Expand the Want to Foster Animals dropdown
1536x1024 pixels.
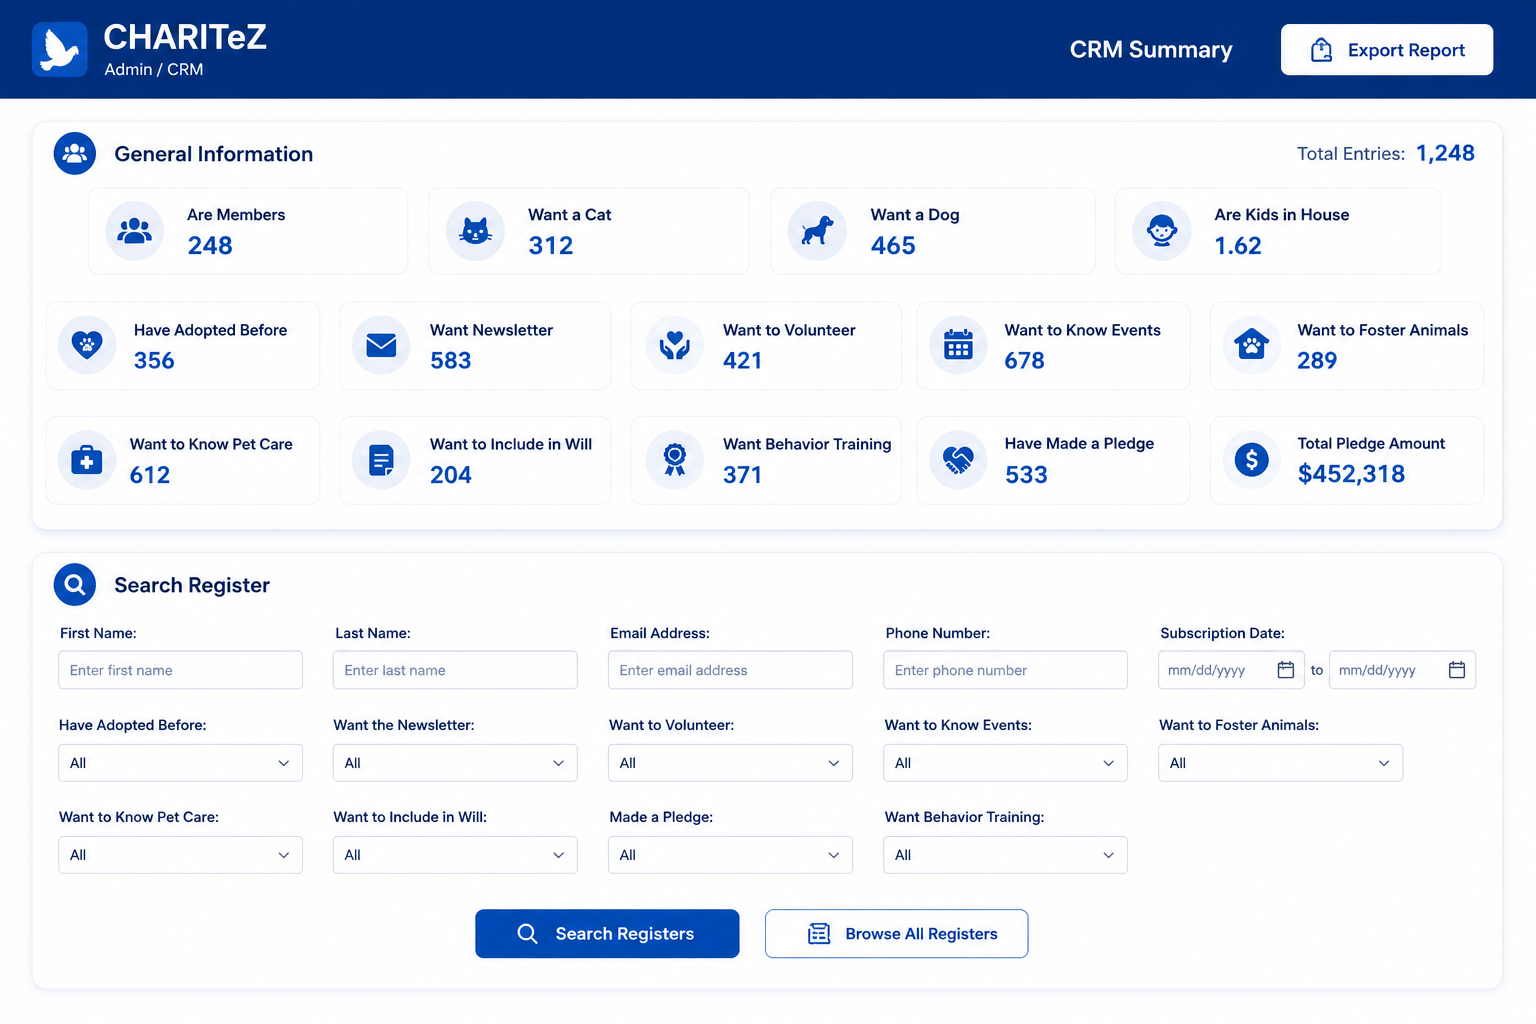point(1280,763)
